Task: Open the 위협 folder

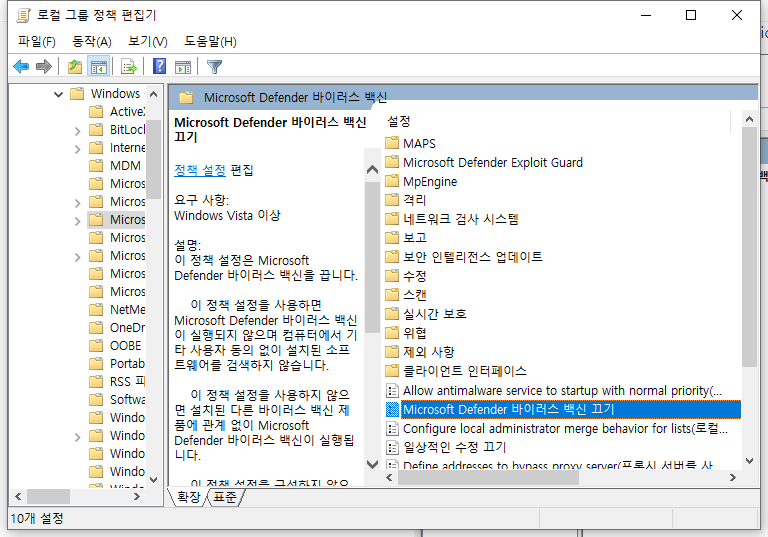Action: pos(406,333)
